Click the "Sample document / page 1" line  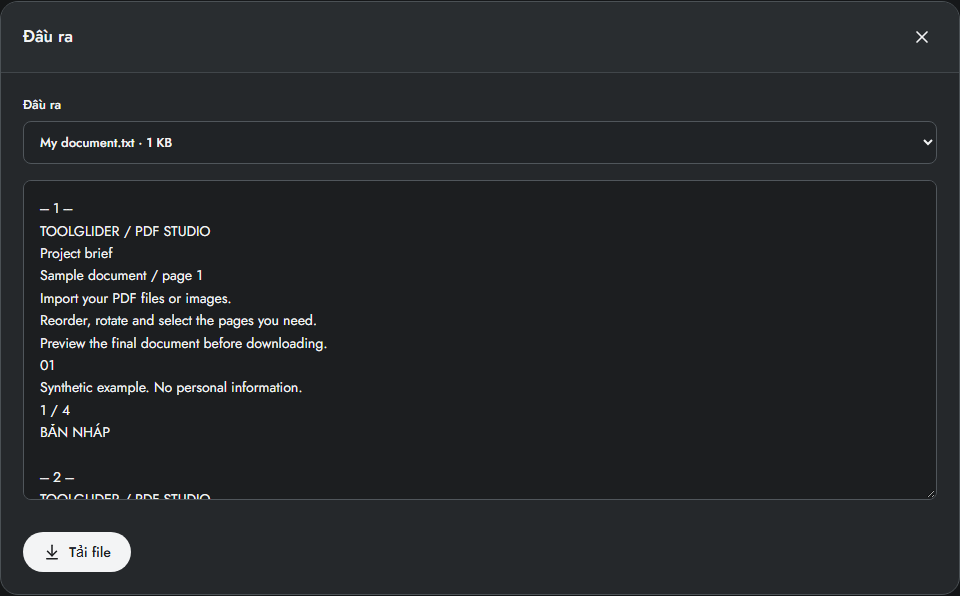[x=121, y=276]
